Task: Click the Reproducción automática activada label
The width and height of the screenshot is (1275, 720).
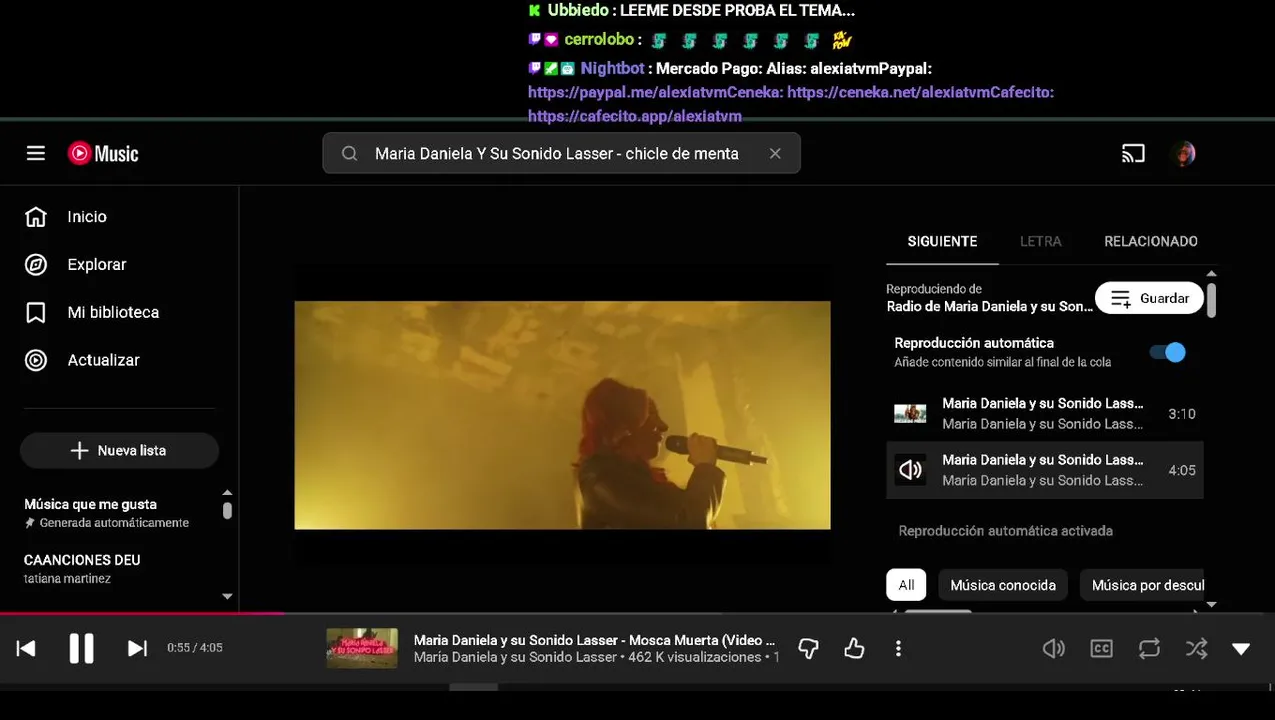Action: [x=1005, y=531]
